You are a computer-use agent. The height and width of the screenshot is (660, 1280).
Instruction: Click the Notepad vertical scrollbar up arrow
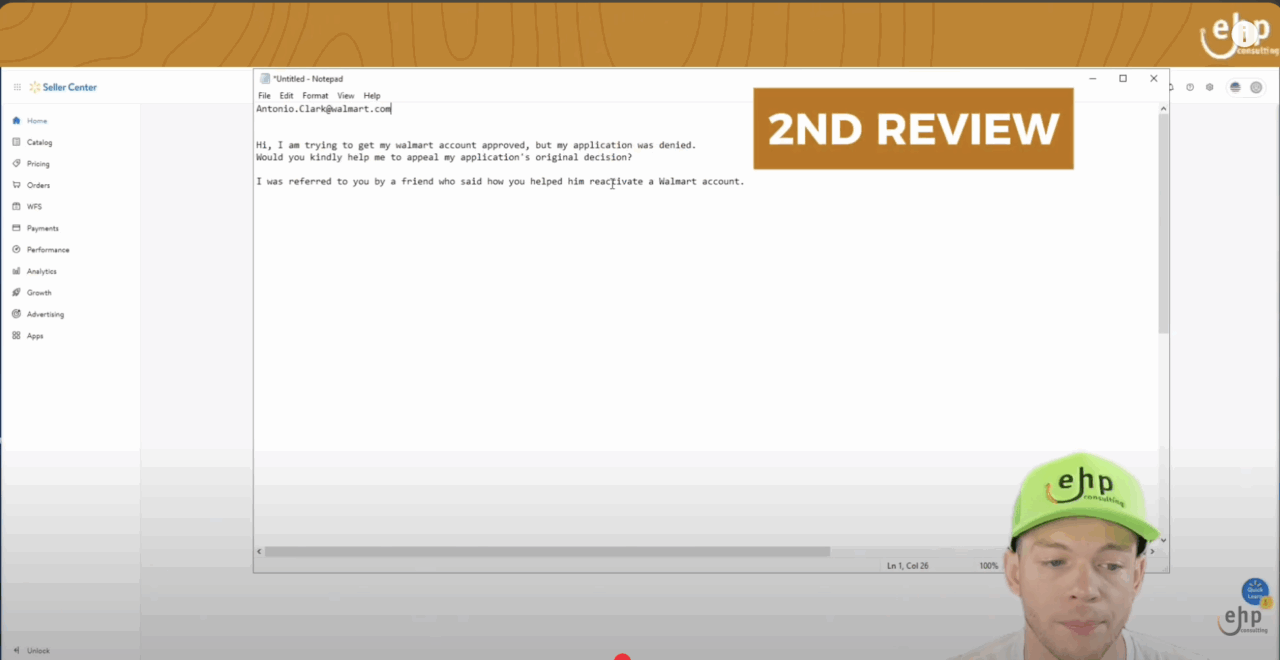tap(1163, 109)
